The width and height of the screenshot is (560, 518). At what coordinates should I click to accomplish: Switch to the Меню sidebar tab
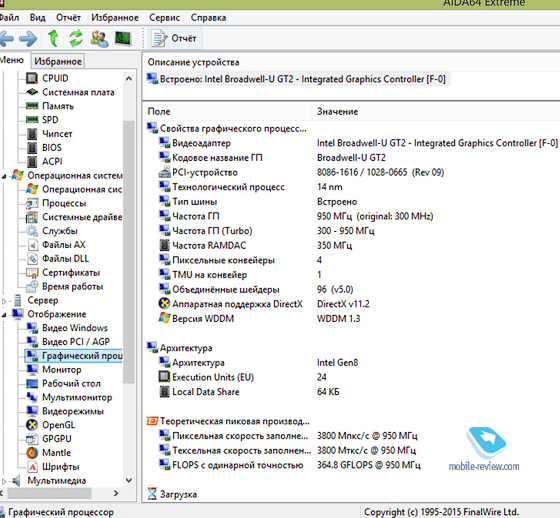pyautogui.click(x=12, y=60)
